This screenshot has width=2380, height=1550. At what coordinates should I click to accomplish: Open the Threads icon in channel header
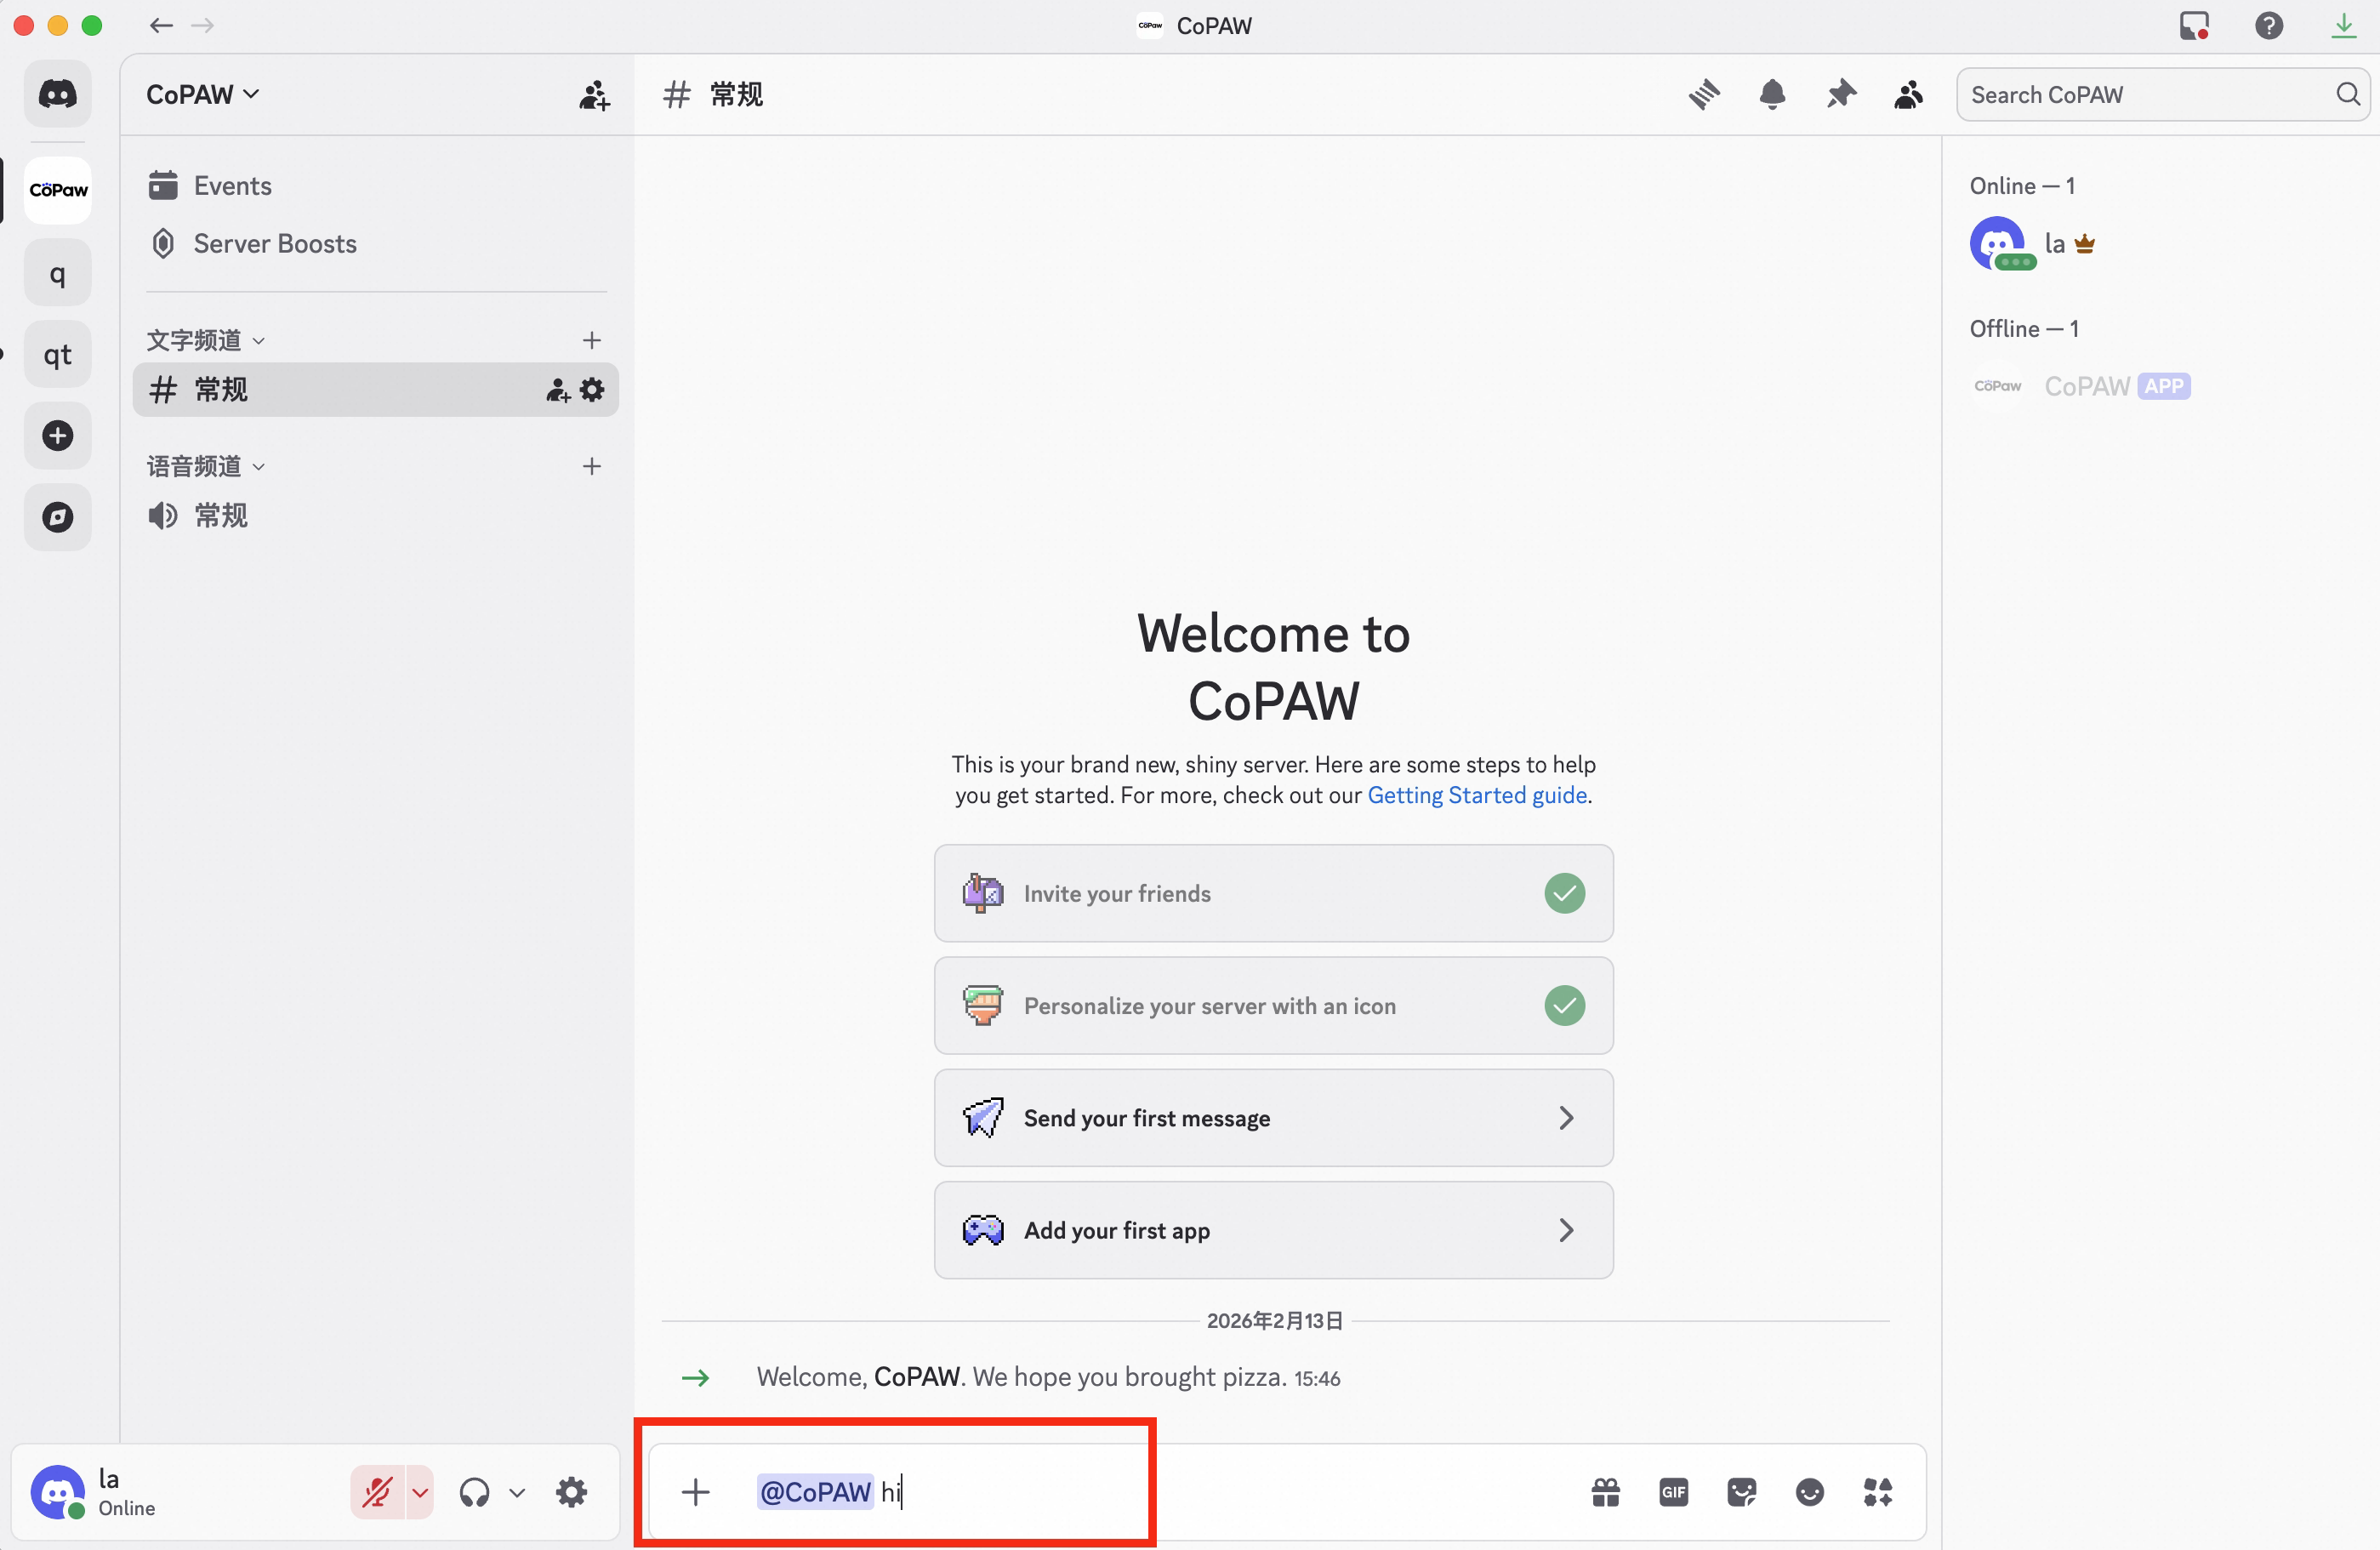pyautogui.click(x=1704, y=95)
